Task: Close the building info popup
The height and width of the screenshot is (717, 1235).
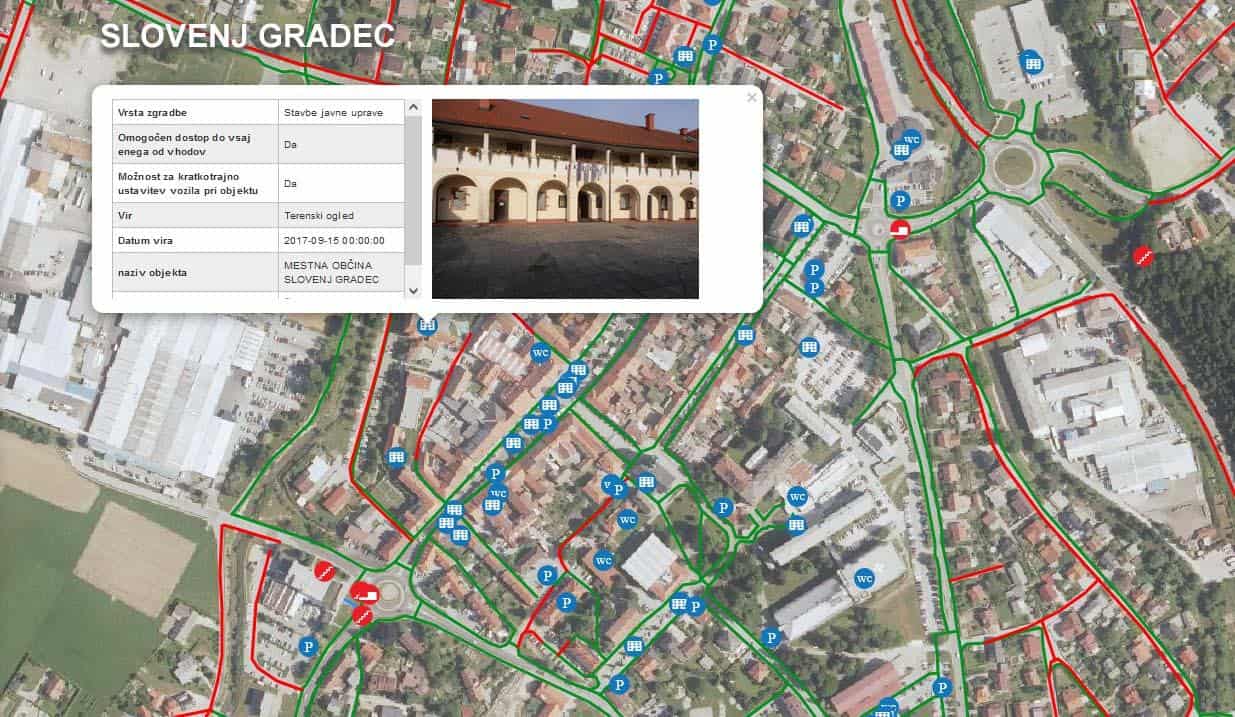Action: point(751,98)
